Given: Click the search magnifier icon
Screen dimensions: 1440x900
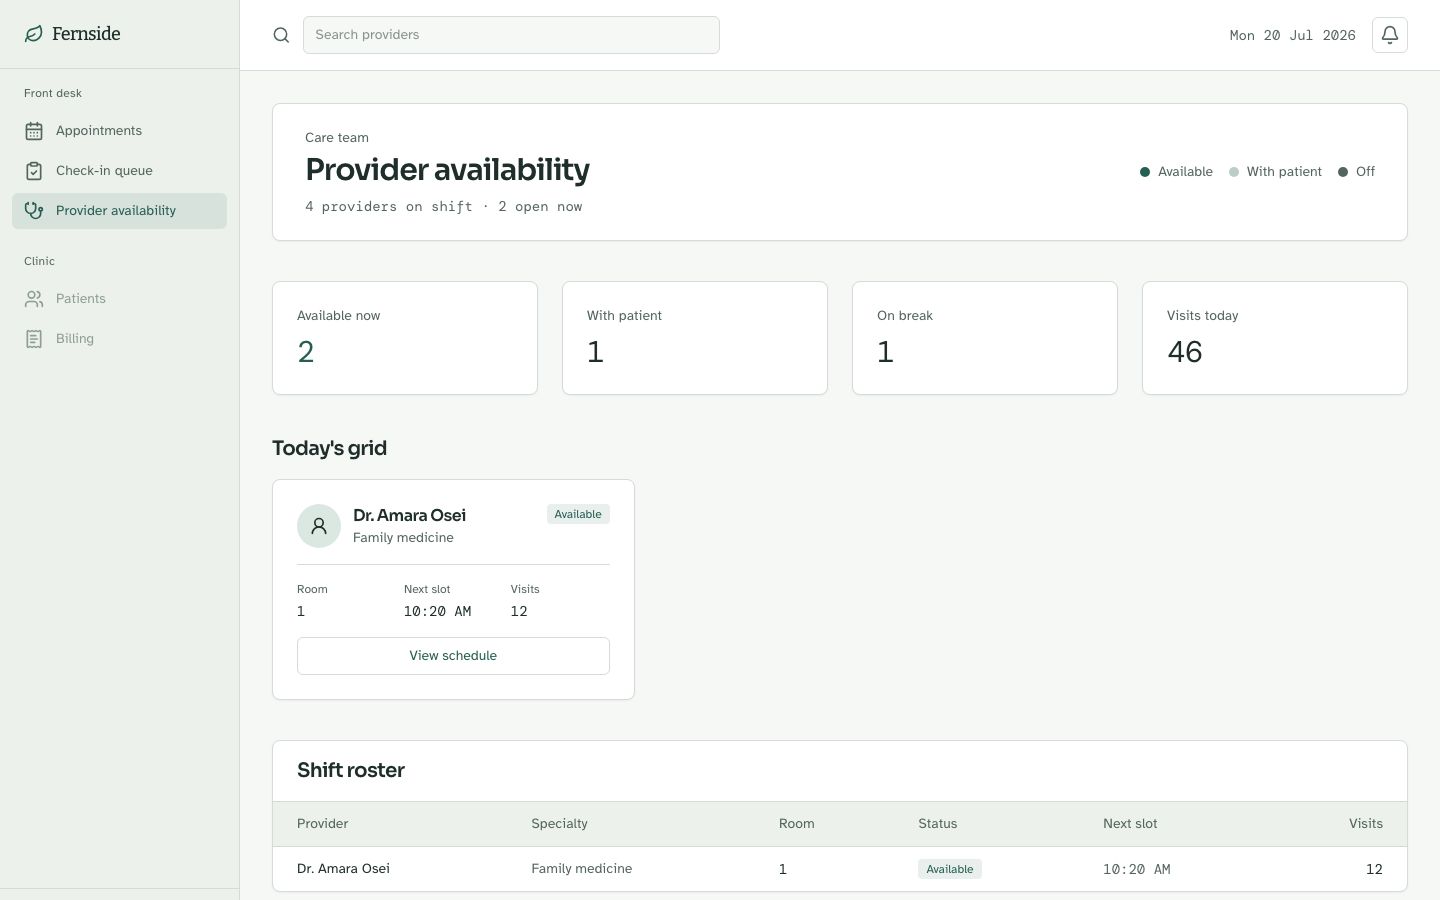Looking at the screenshot, I should pyautogui.click(x=281, y=35).
